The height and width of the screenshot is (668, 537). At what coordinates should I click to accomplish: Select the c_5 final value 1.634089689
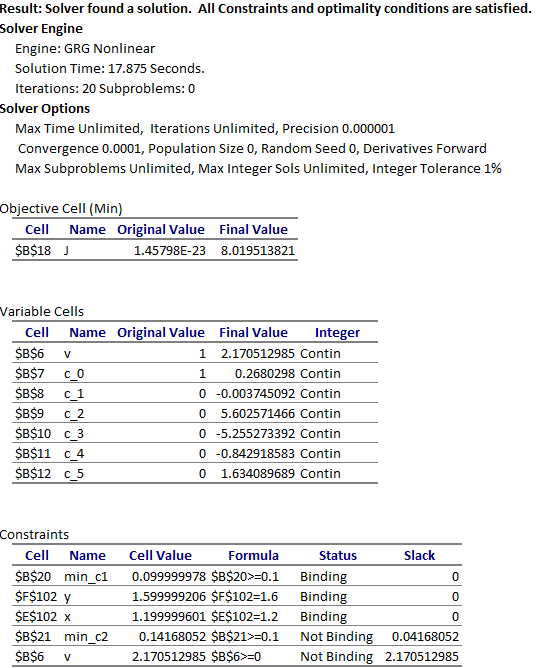coord(258,473)
